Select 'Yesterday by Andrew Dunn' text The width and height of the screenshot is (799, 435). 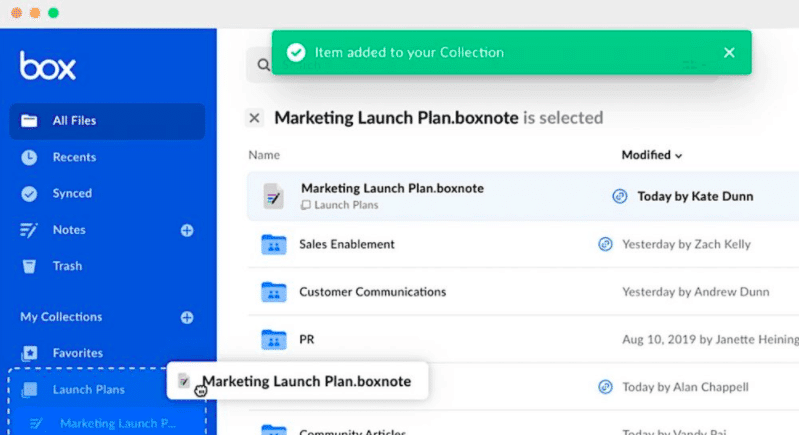pos(696,292)
